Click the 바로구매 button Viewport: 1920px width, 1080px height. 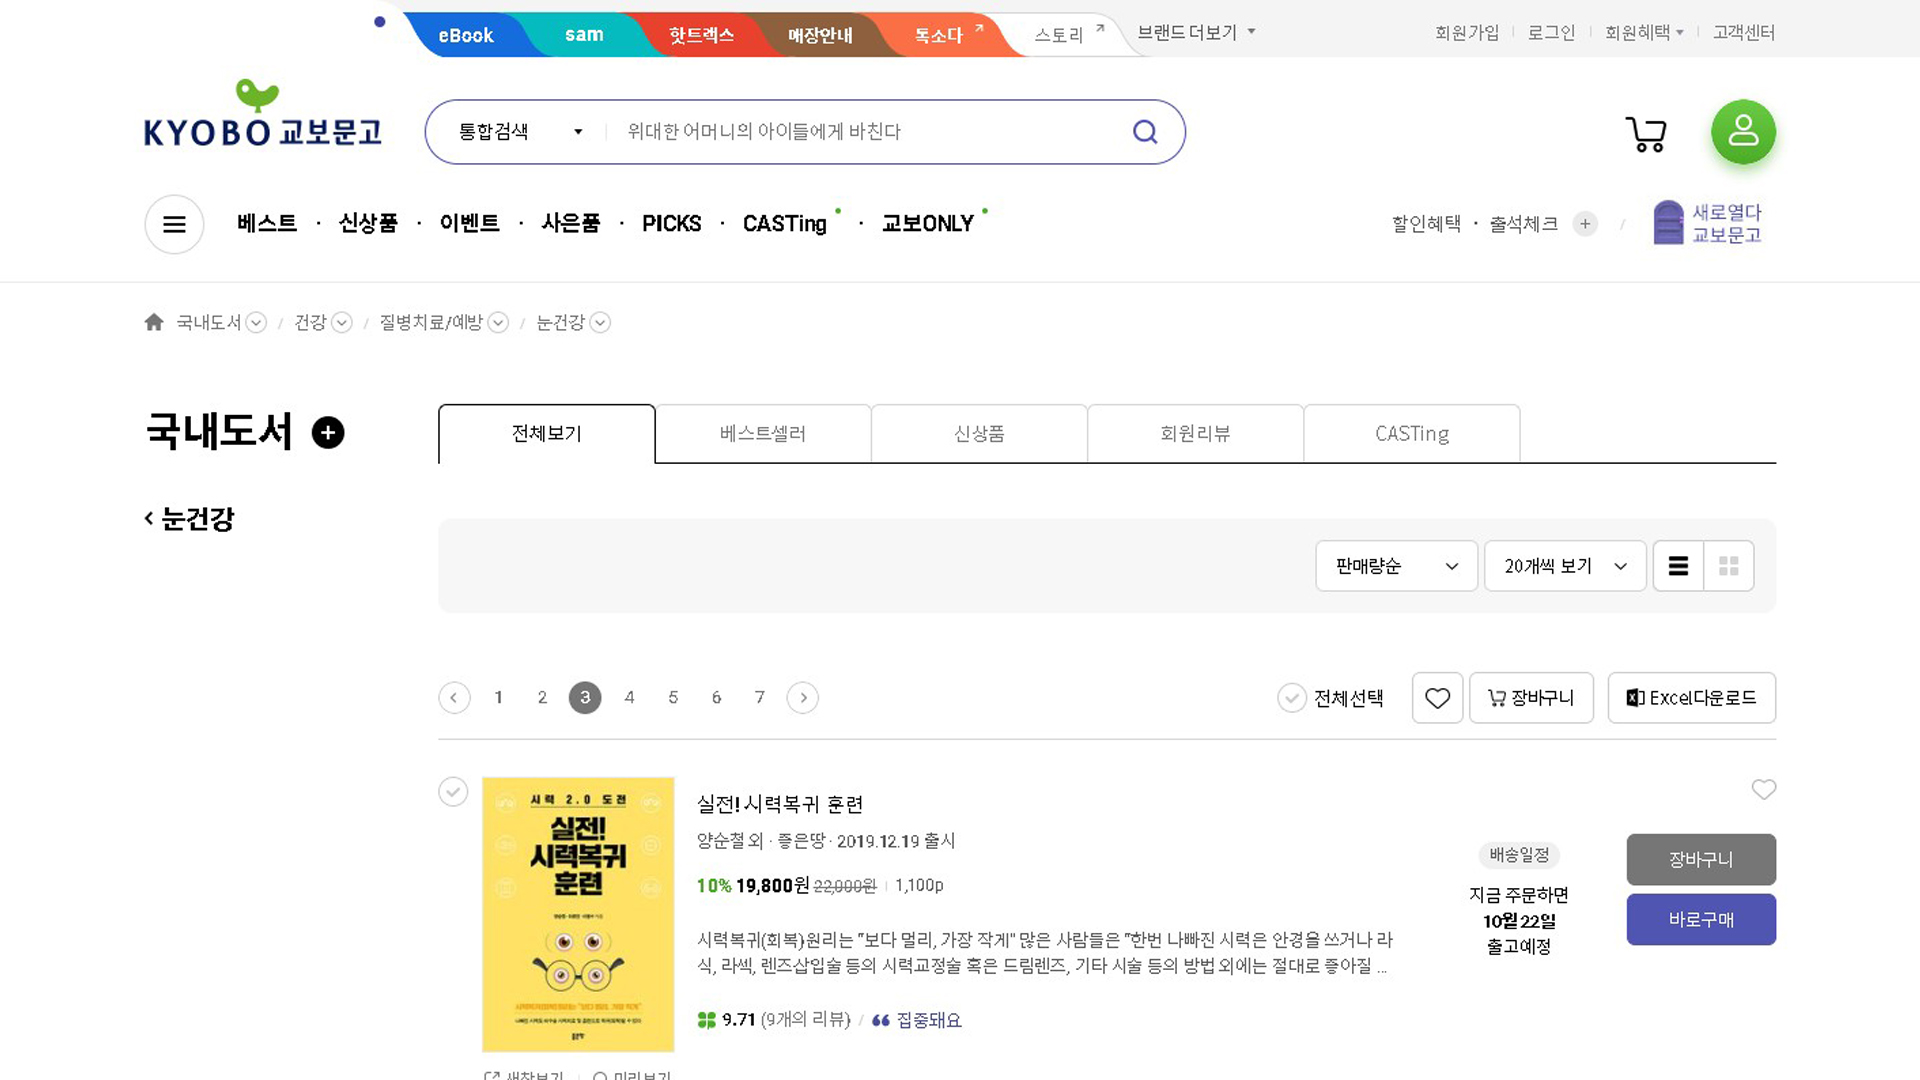pyautogui.click(x=1701, y=919)
